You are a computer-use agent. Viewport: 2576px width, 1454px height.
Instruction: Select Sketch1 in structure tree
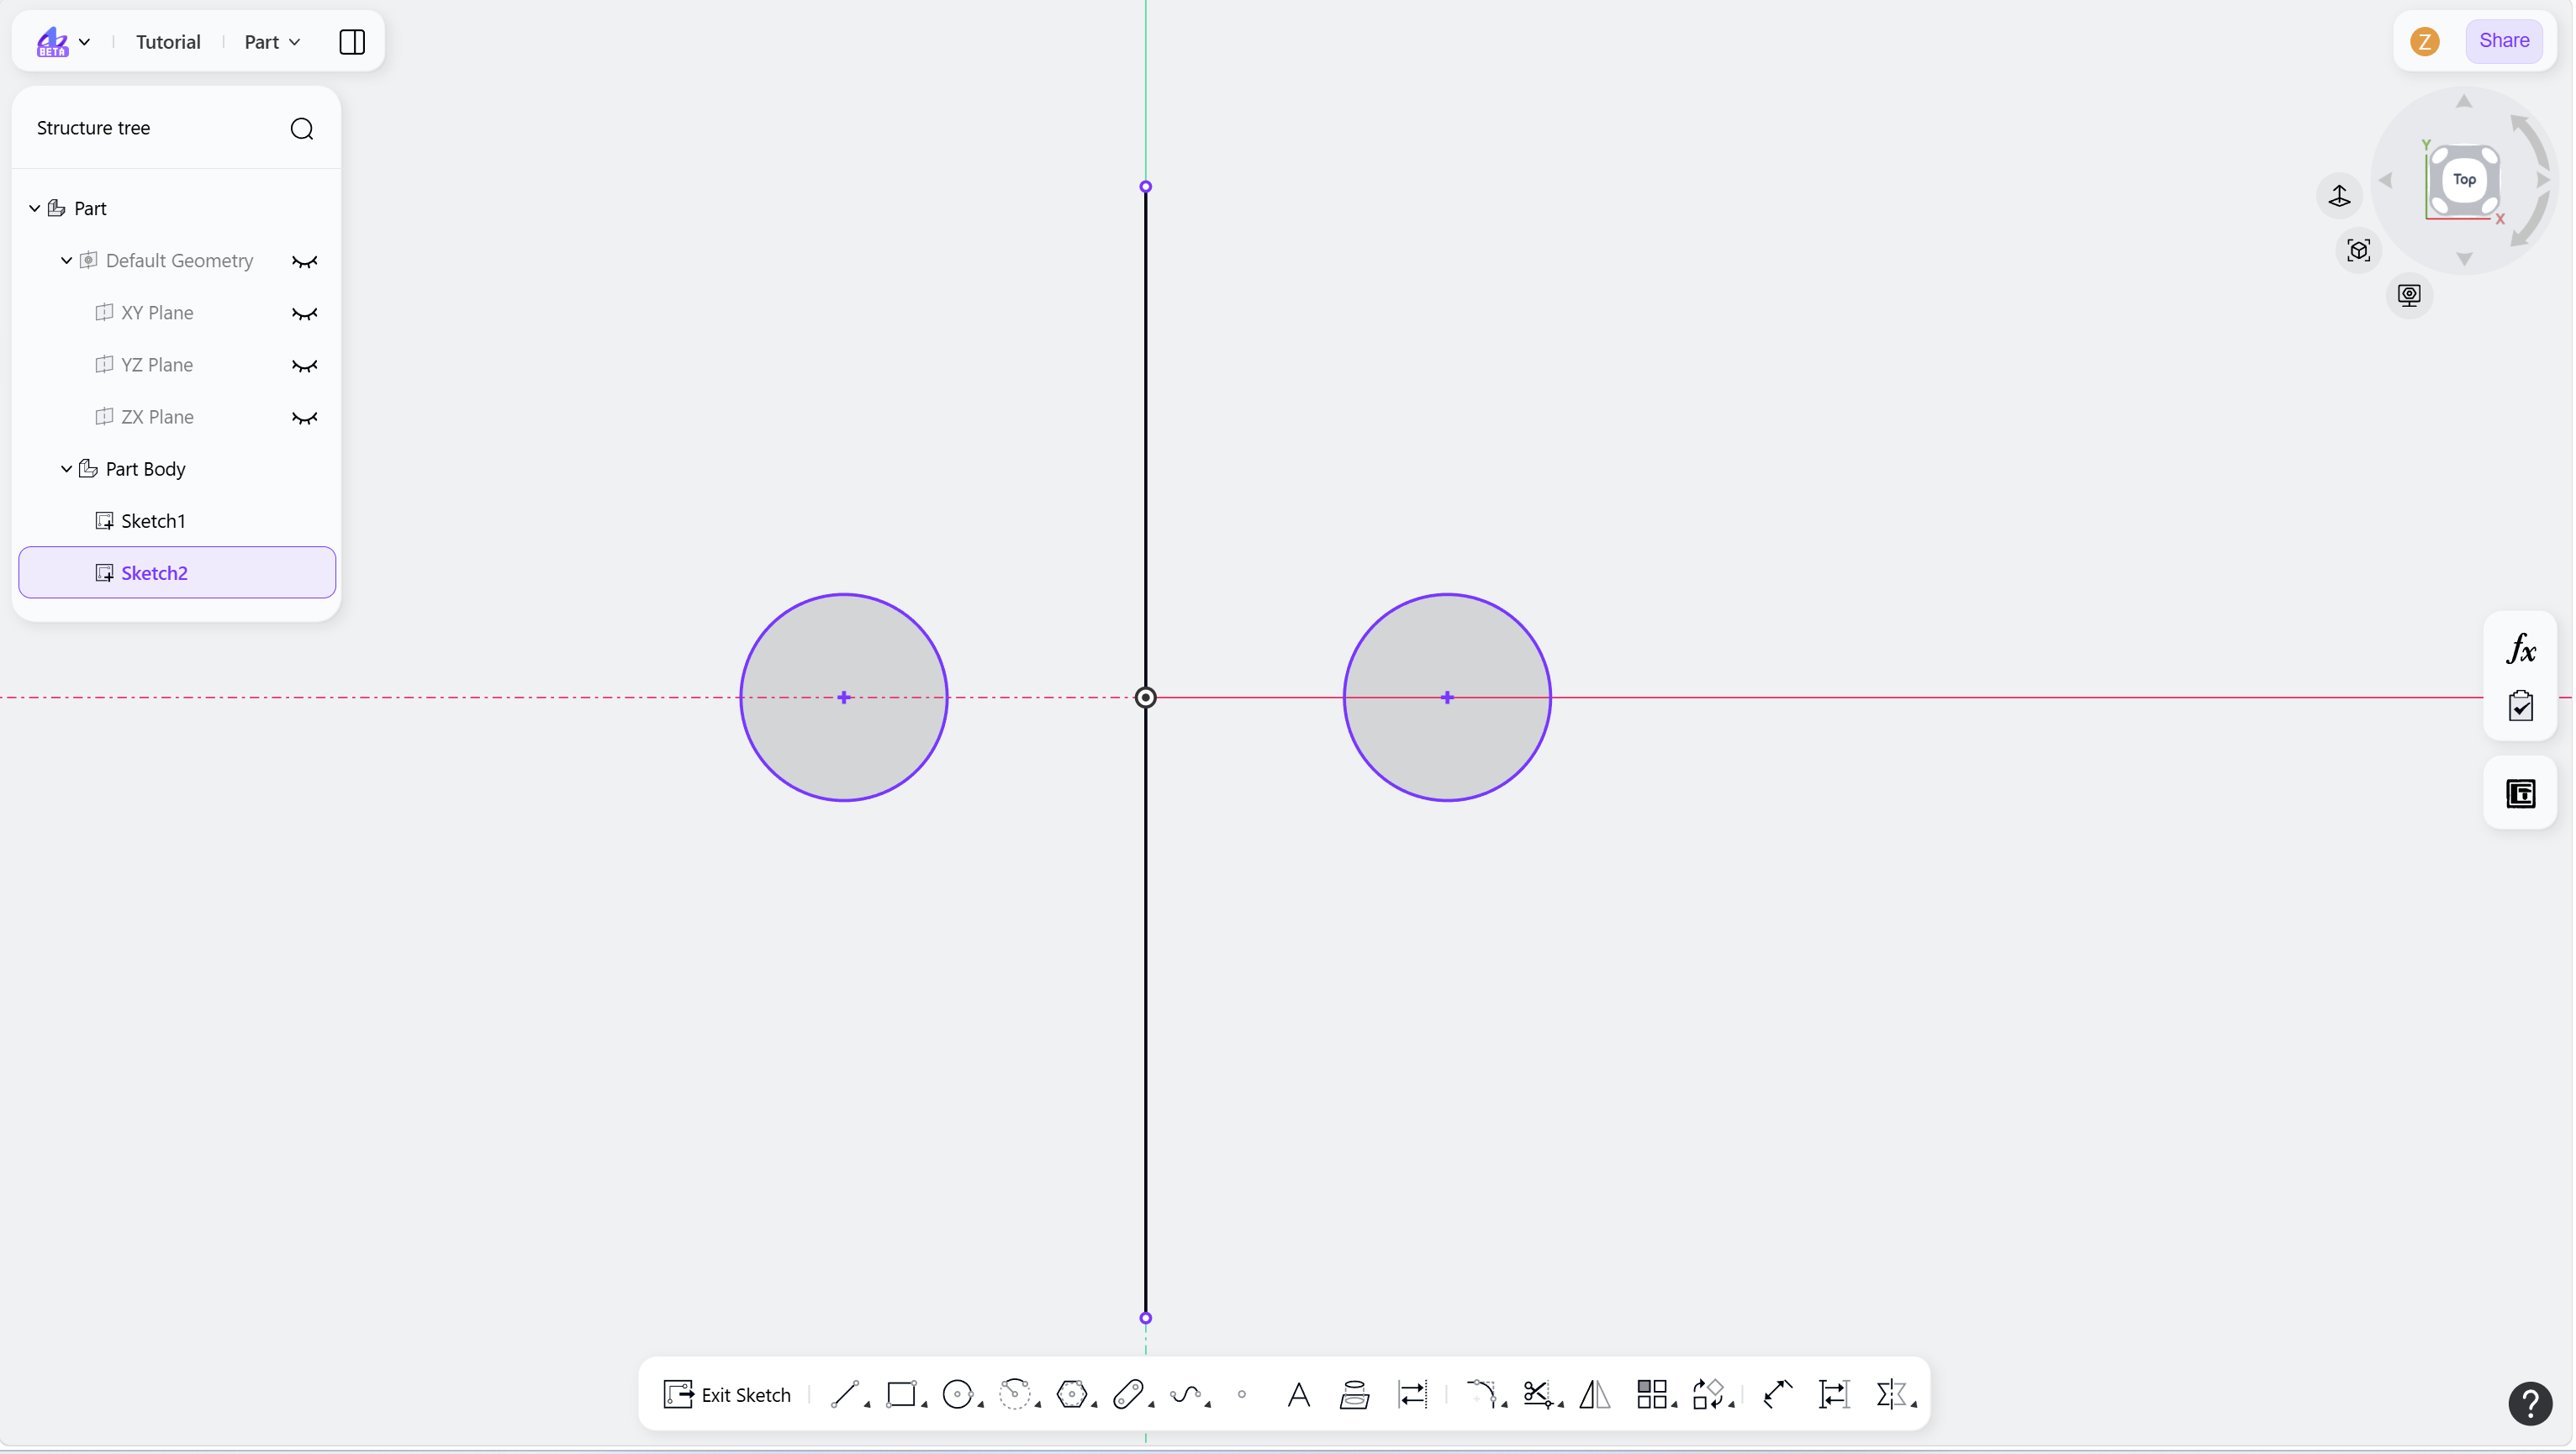coord(177,521)
